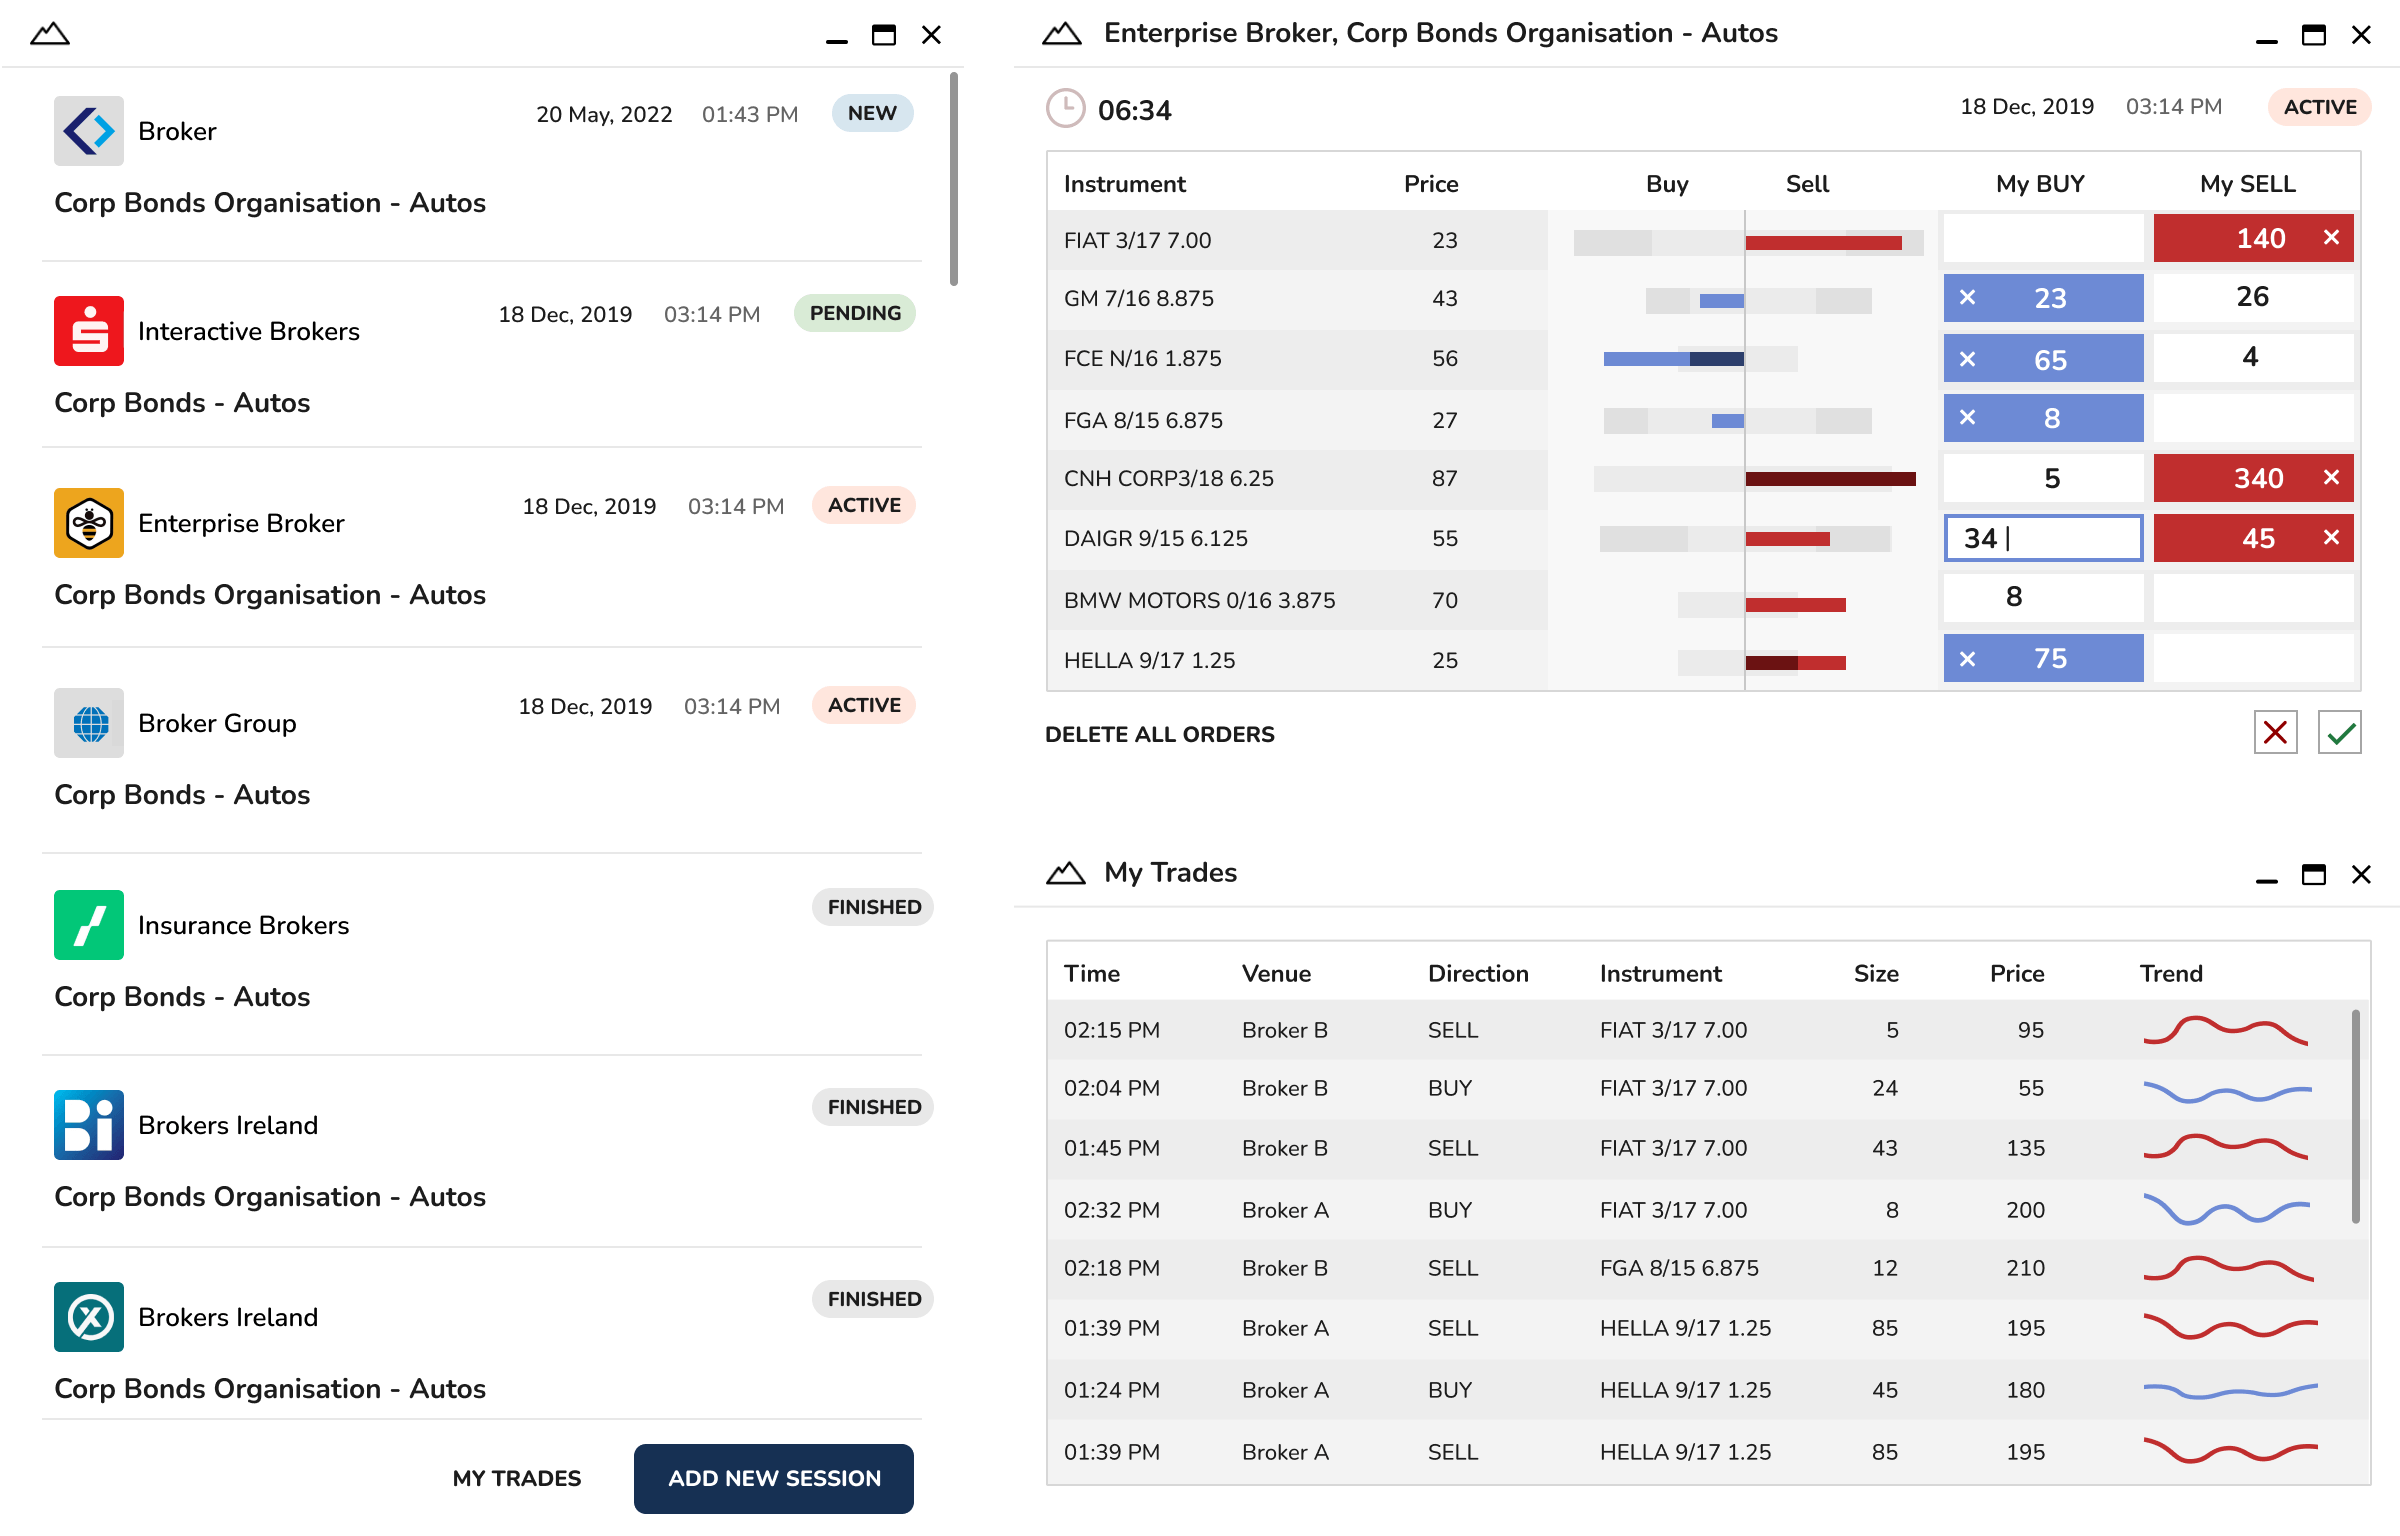Viewport: 2400px width, 1536px height.
Task: Open MY TRADES link at bottom
Action: click(x=516, y=1478)
